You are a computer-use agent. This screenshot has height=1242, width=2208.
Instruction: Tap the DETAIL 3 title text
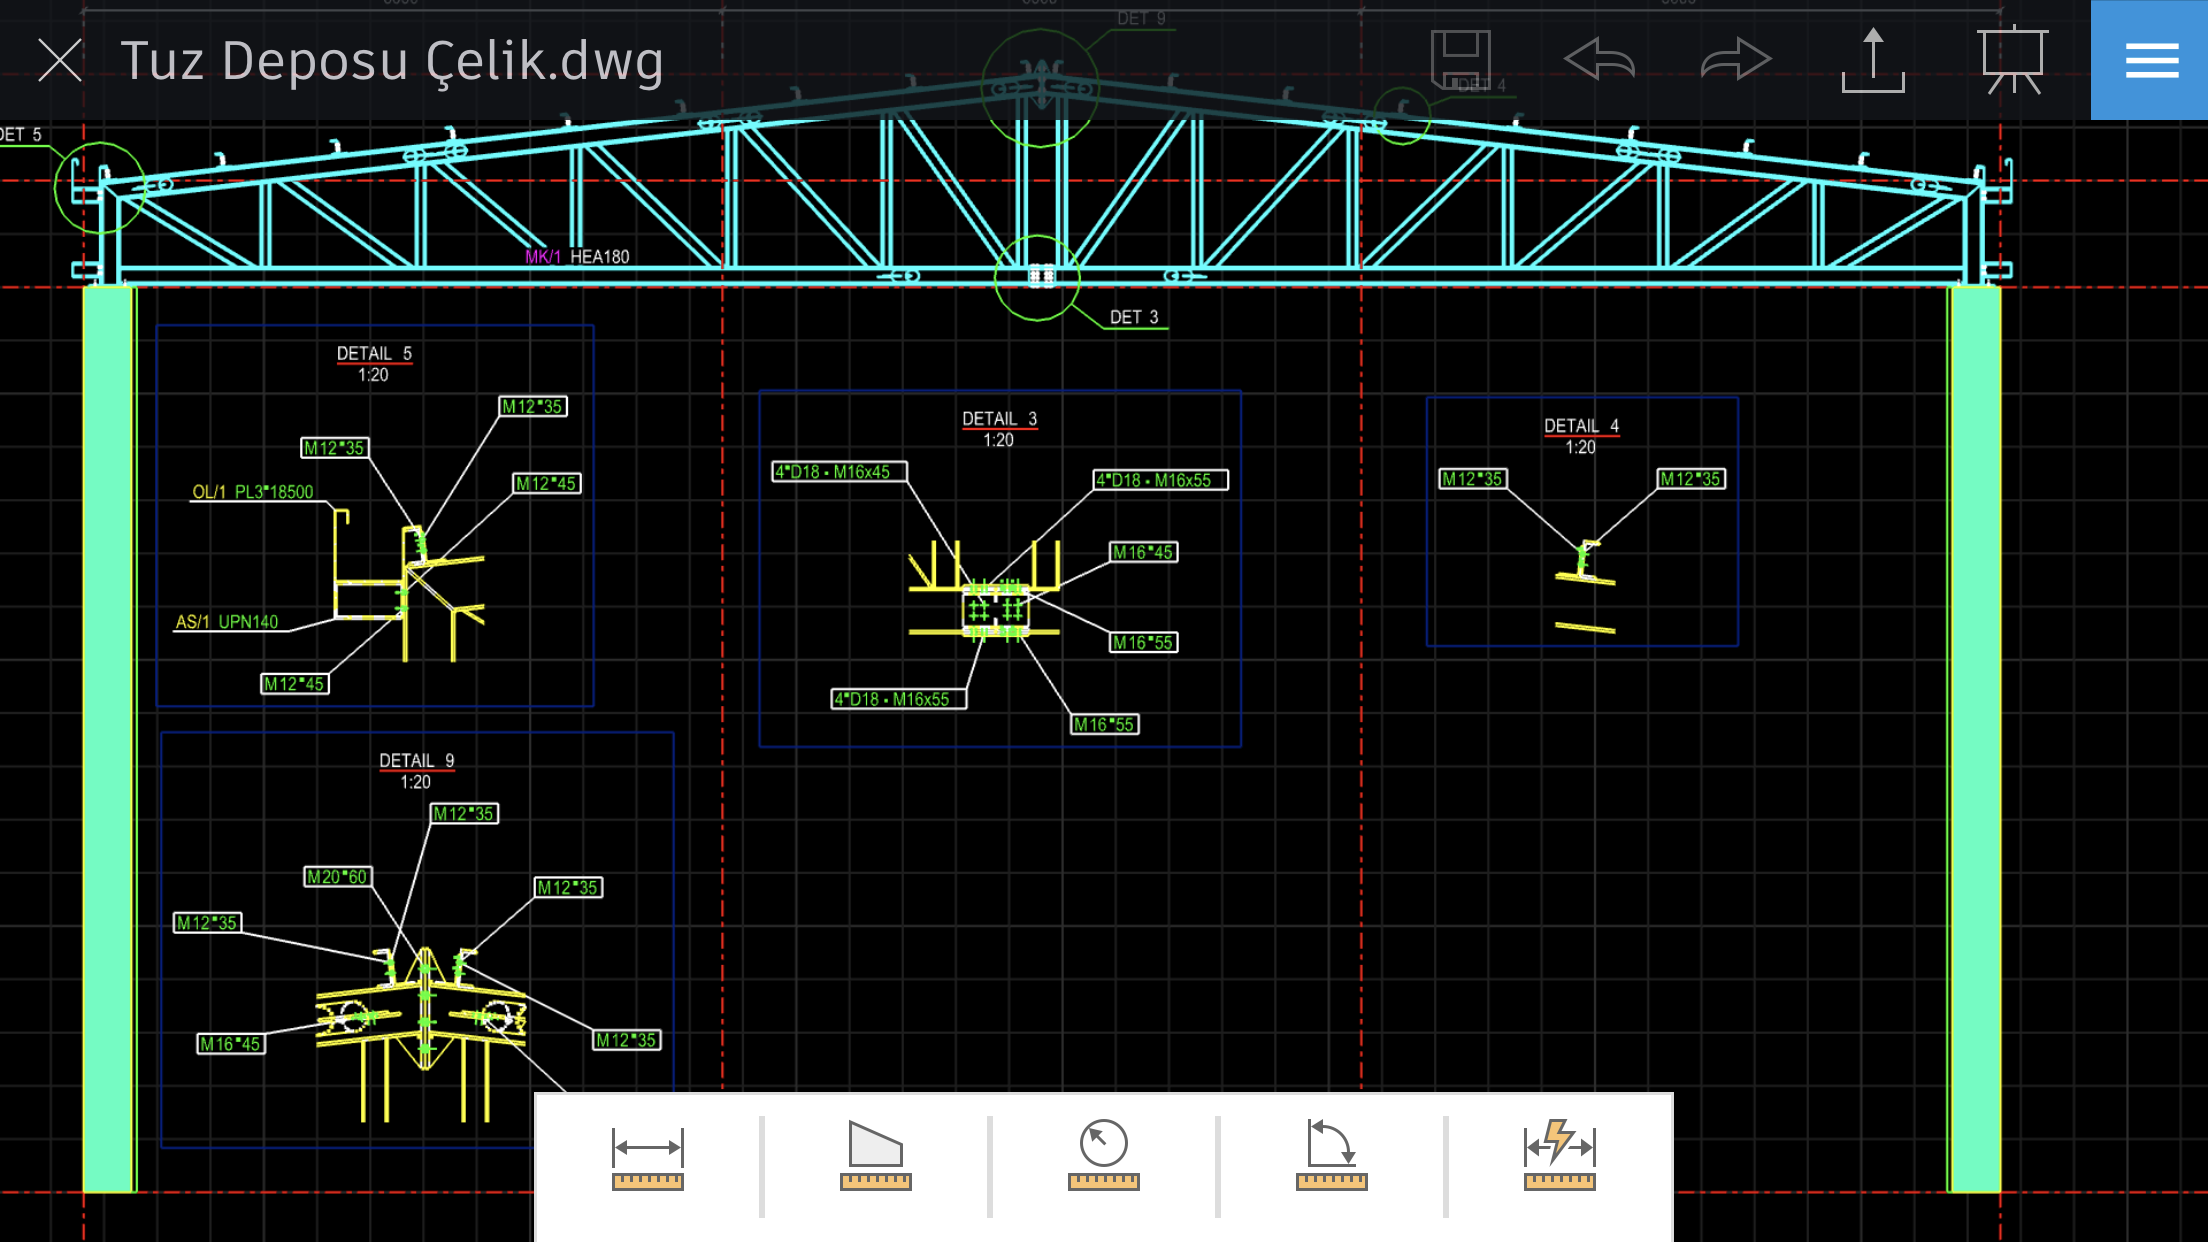[999, 419]
